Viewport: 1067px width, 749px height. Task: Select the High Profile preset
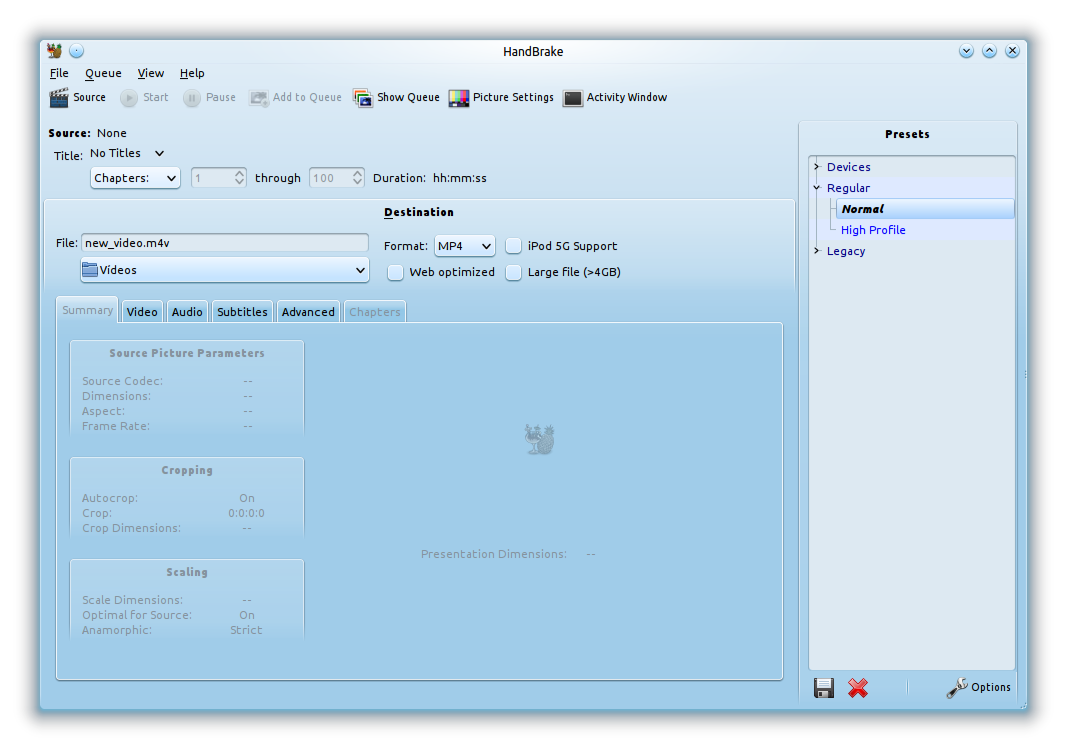pos(873,230)
